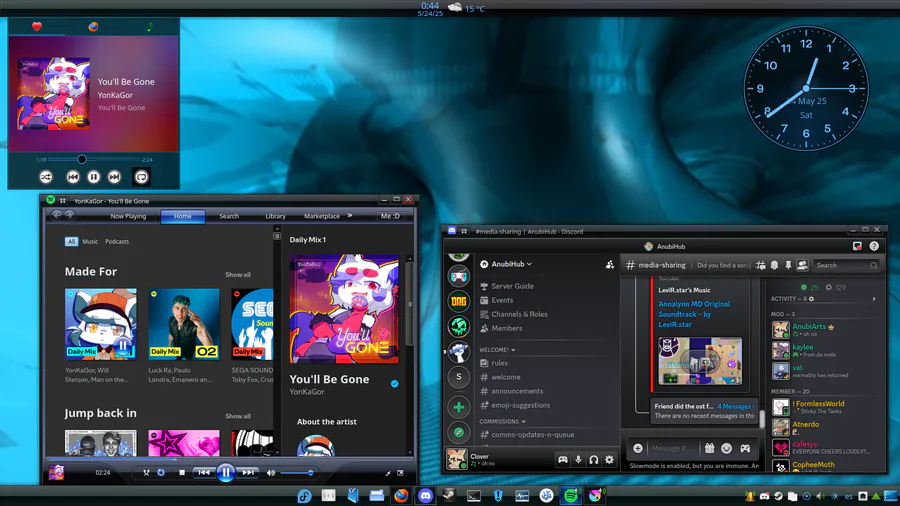Toggle shuffle in Spotify player bar
The height and width of the screenshot is (506, 900).
point(146,473)
